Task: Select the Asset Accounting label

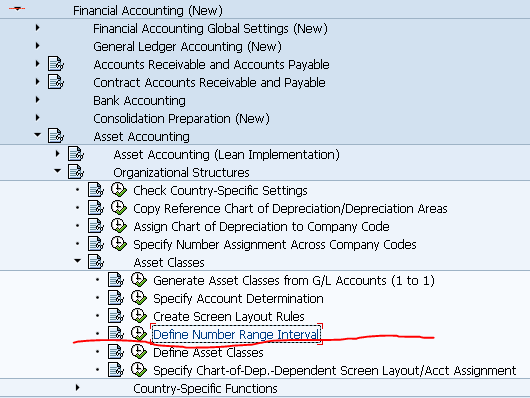Action: point(141,136)
